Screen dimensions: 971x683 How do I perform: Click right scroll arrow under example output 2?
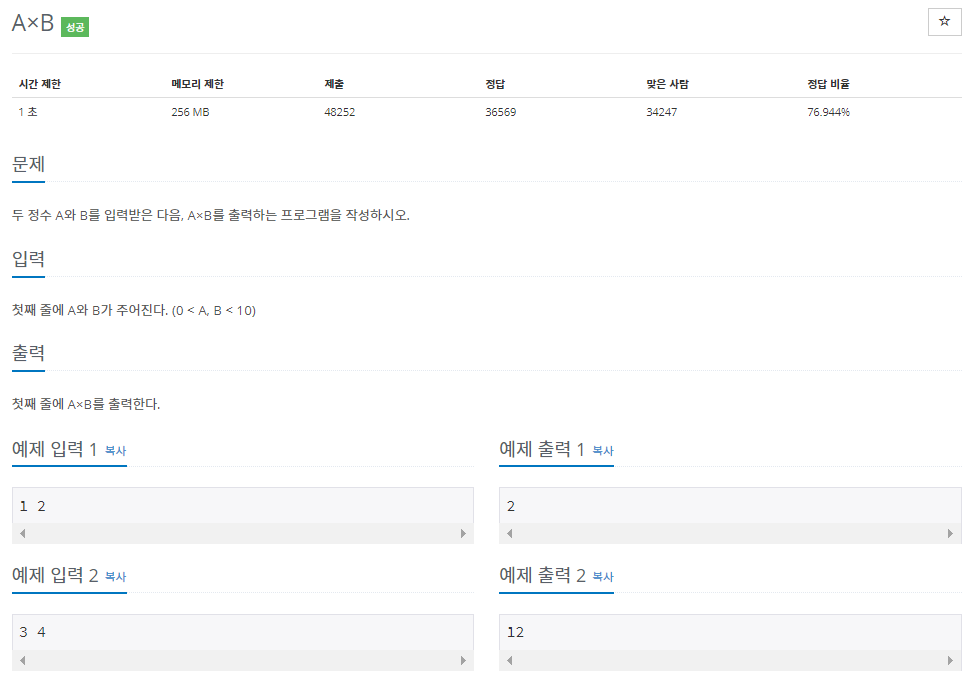pos(951,660)
